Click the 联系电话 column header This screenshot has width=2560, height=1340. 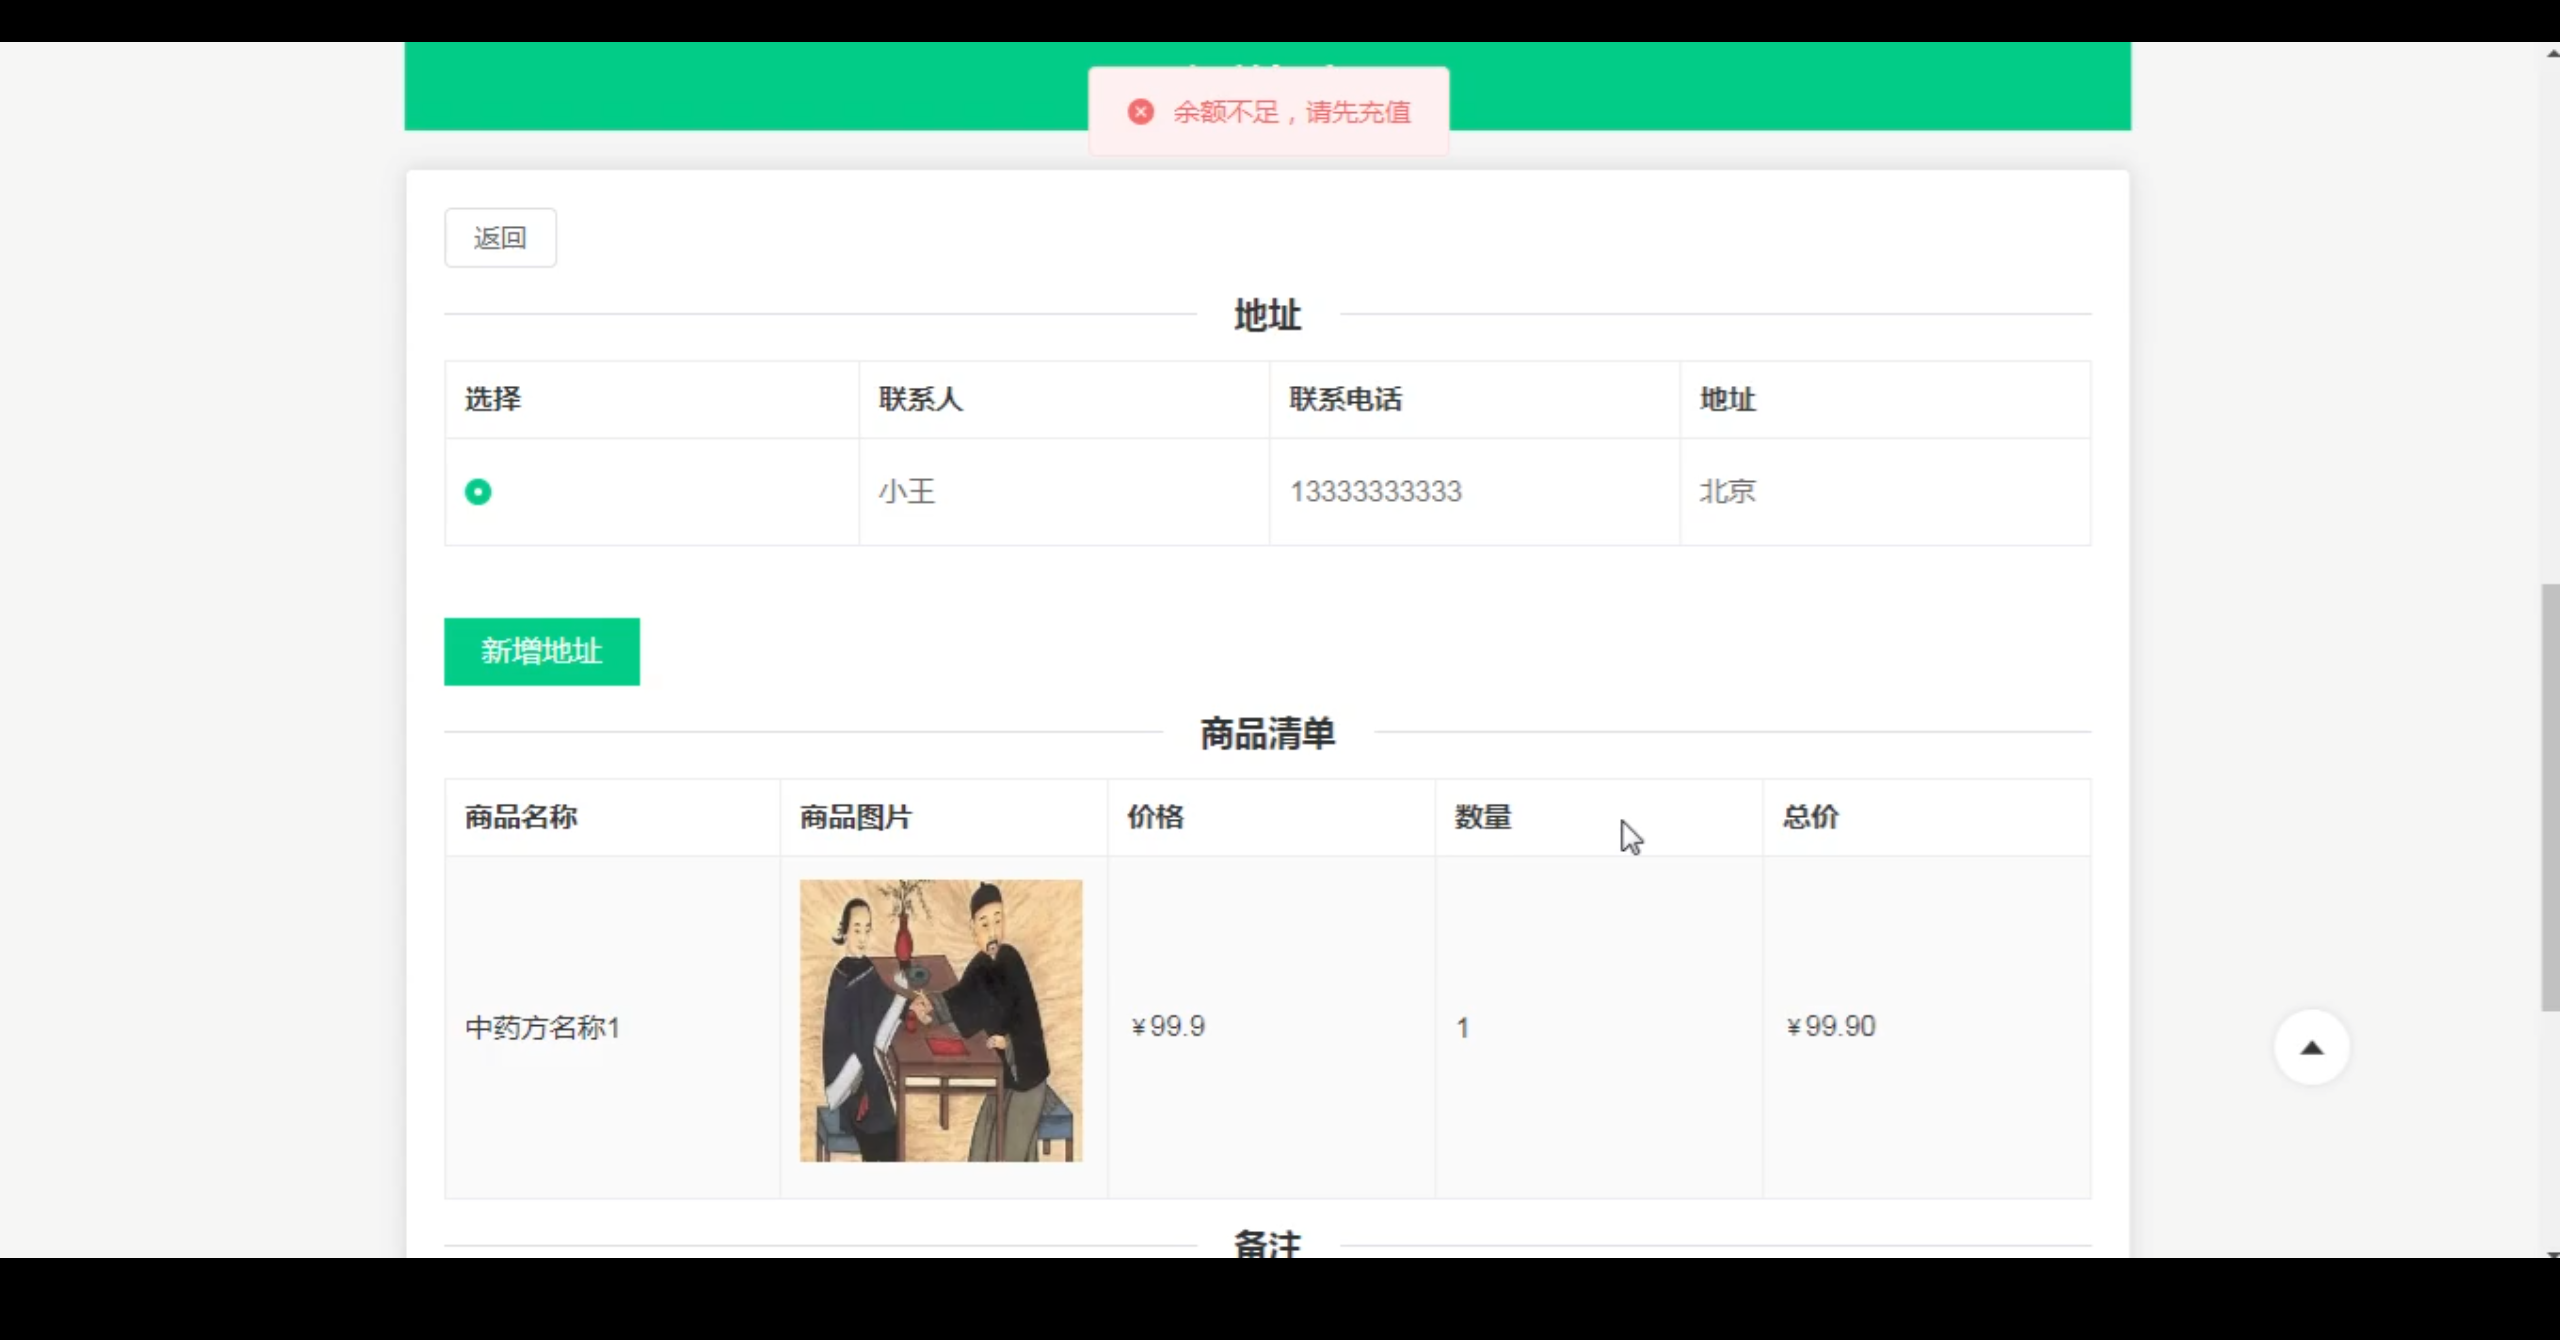(1346, 399)
